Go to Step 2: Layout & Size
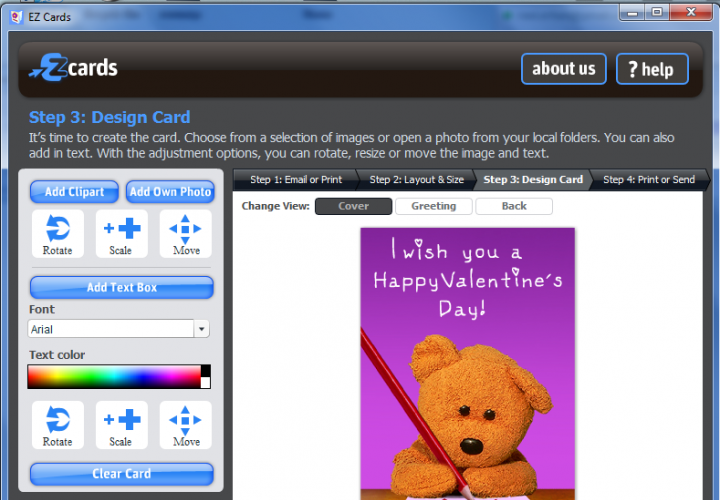The image size is (720, 500). pyautogui.click(x=416, y=180)
